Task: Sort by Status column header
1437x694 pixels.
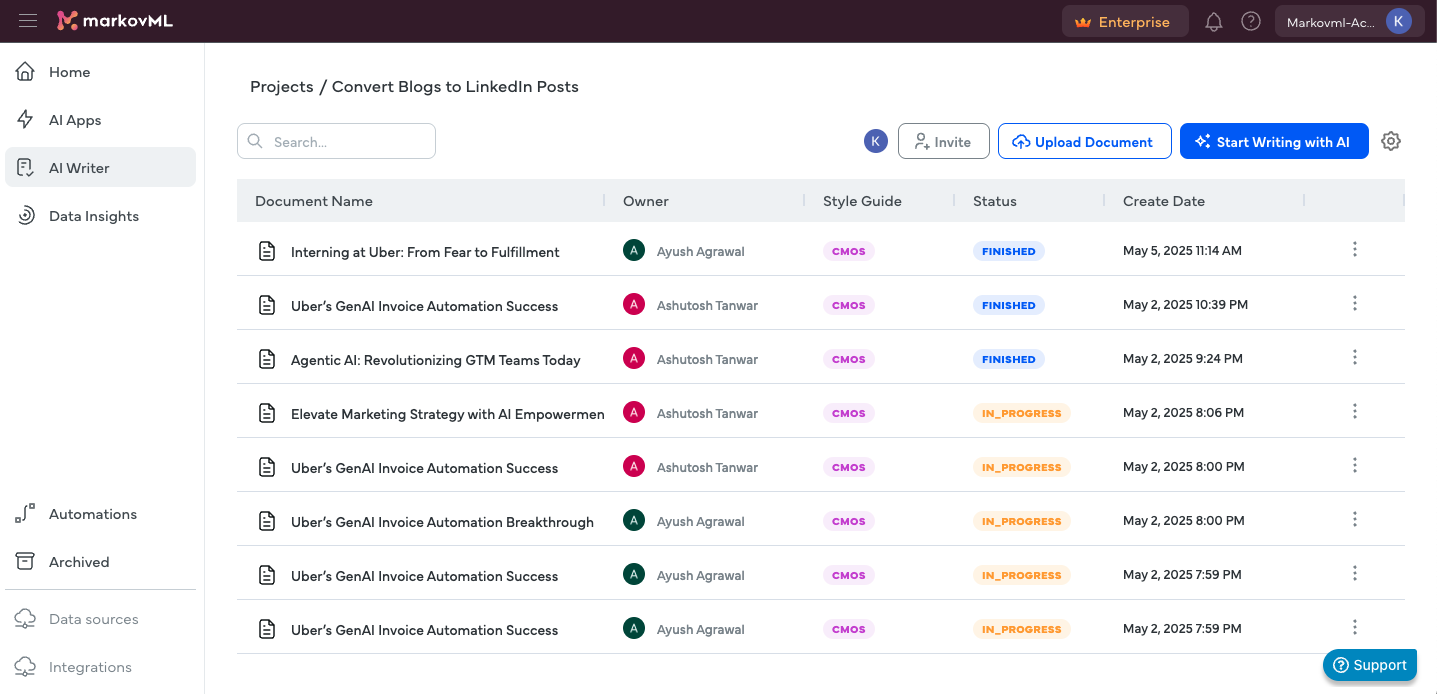Action: 995,201
